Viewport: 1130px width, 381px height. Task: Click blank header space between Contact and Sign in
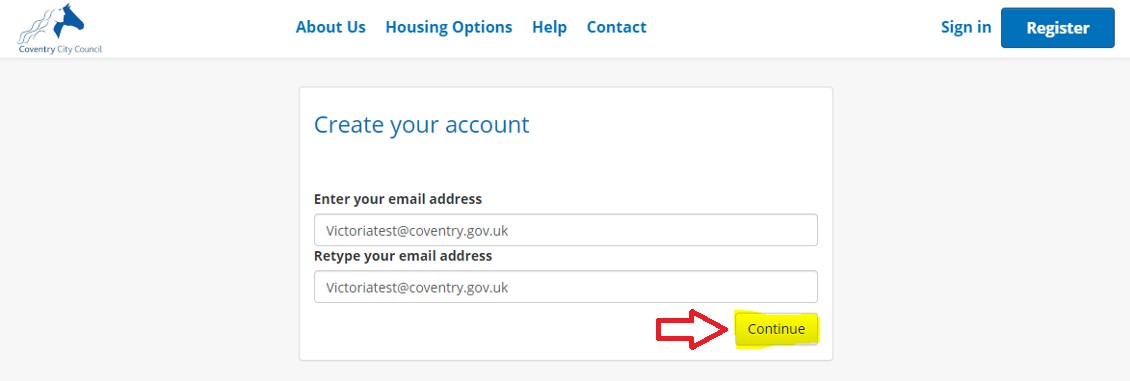(x=793, y=28)
